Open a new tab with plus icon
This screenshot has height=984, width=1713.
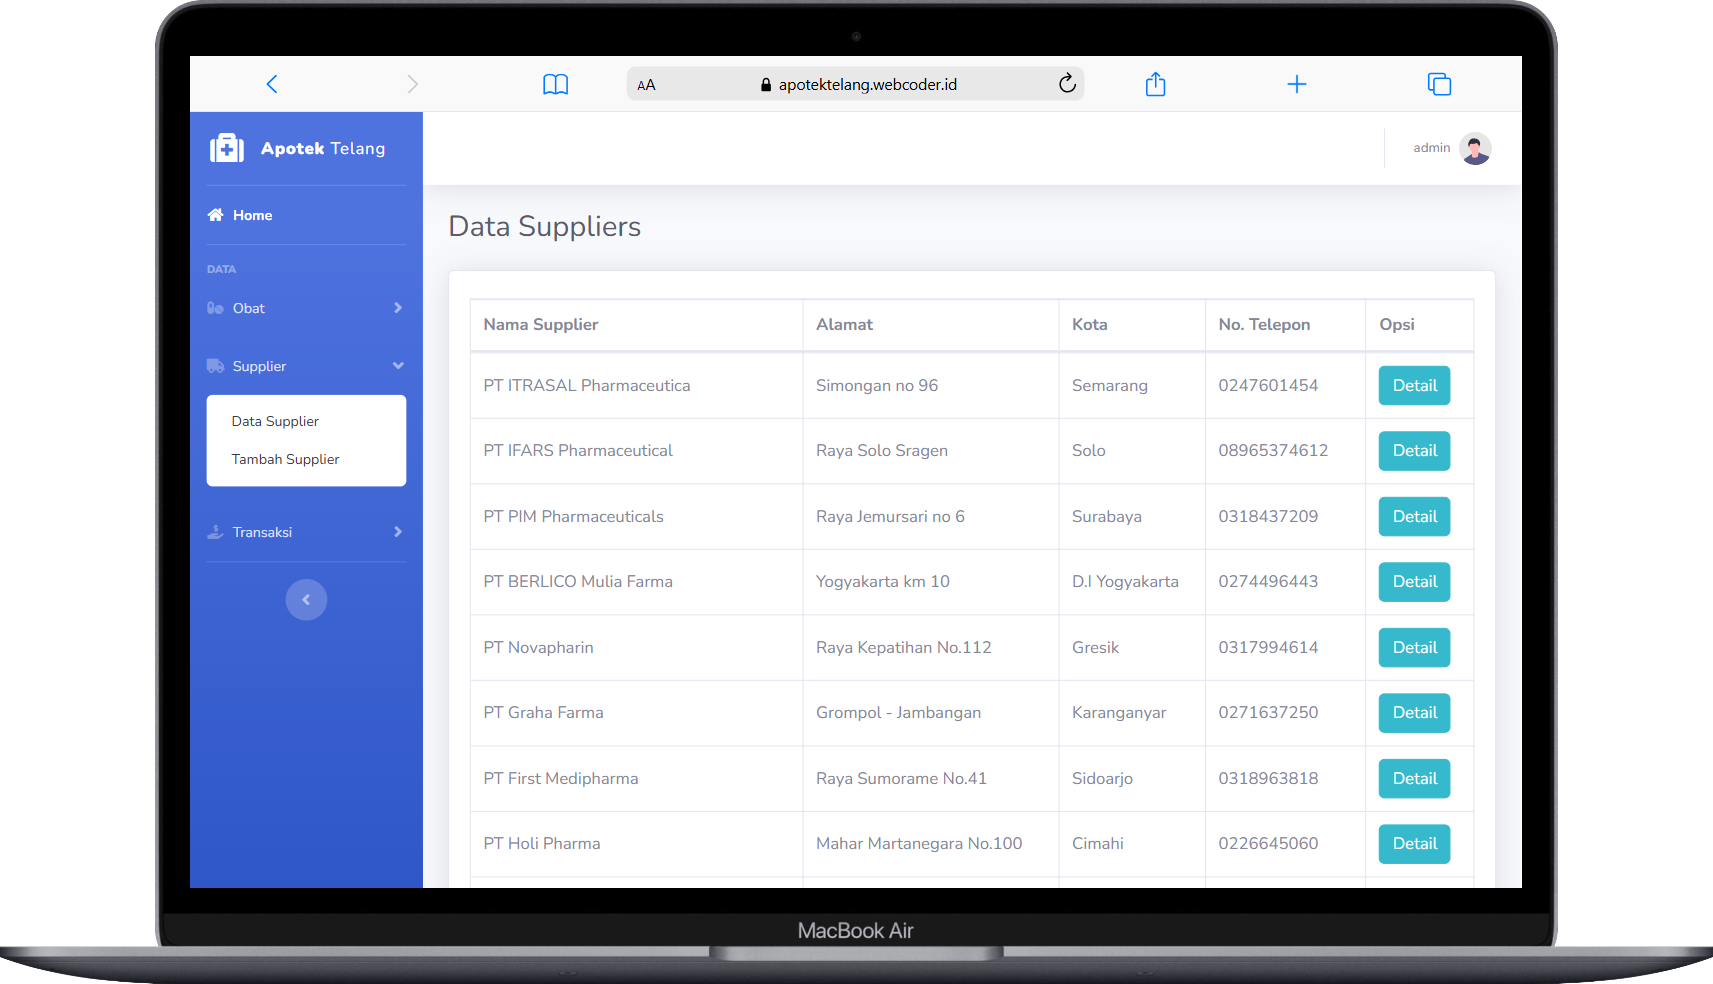pos(1296,84)
